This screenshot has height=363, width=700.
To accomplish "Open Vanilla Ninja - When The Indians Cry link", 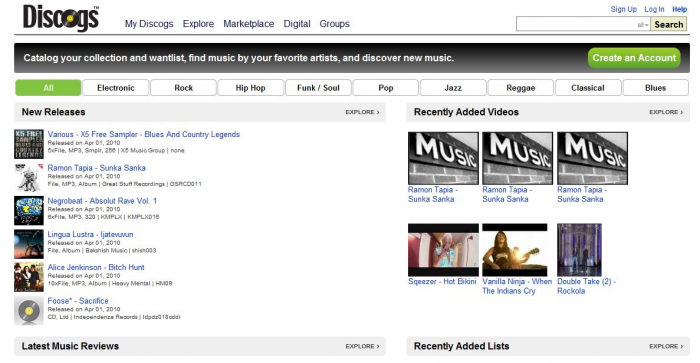I will pyautogui.click(x=517, y=286).
